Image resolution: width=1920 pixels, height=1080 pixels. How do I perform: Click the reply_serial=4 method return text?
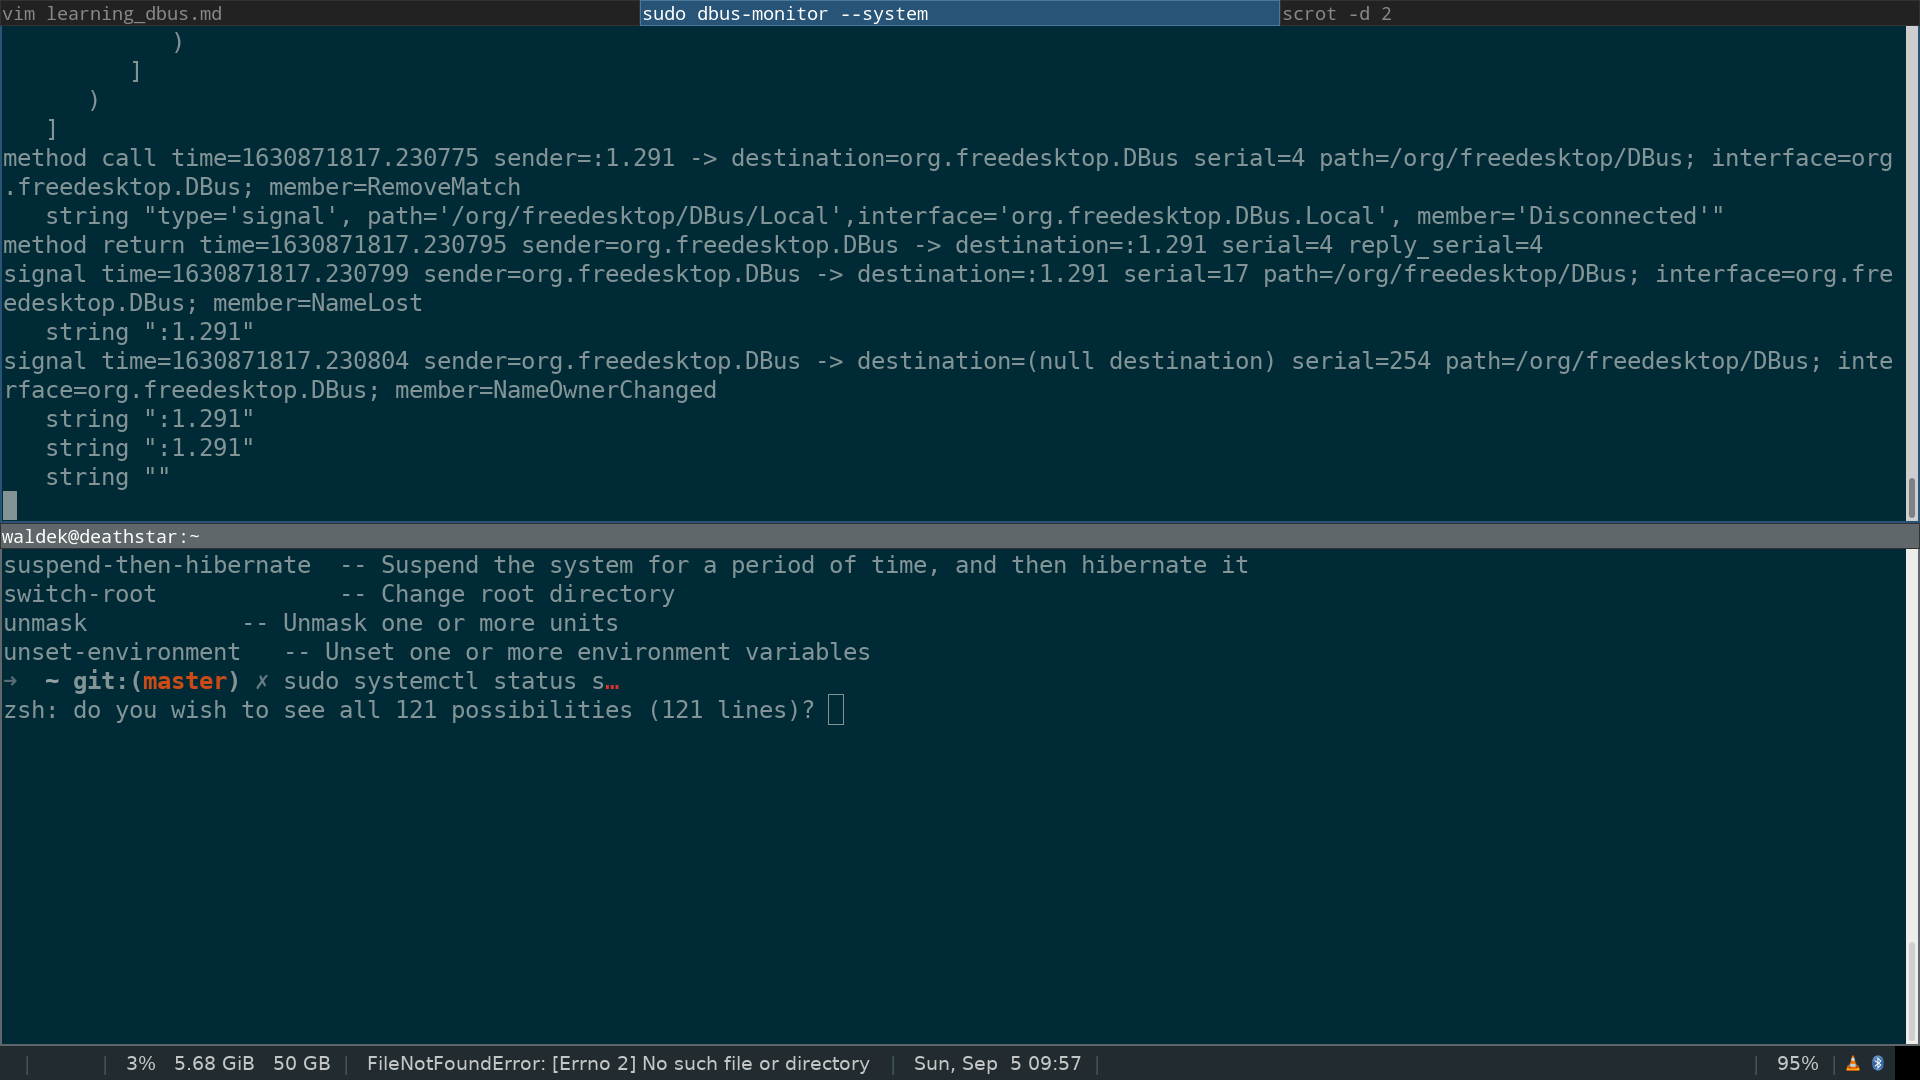coord(1445,245)
